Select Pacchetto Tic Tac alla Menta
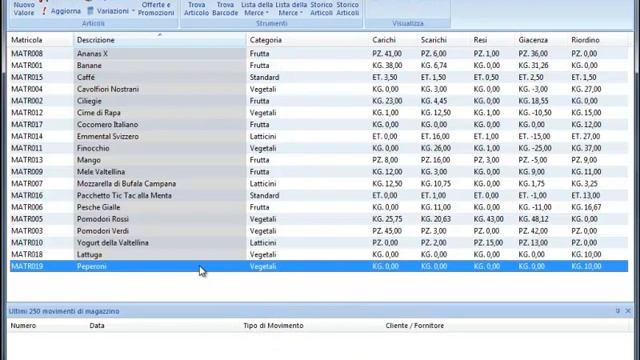This screenshot has height=360, width=640. [x=124, y=196]
